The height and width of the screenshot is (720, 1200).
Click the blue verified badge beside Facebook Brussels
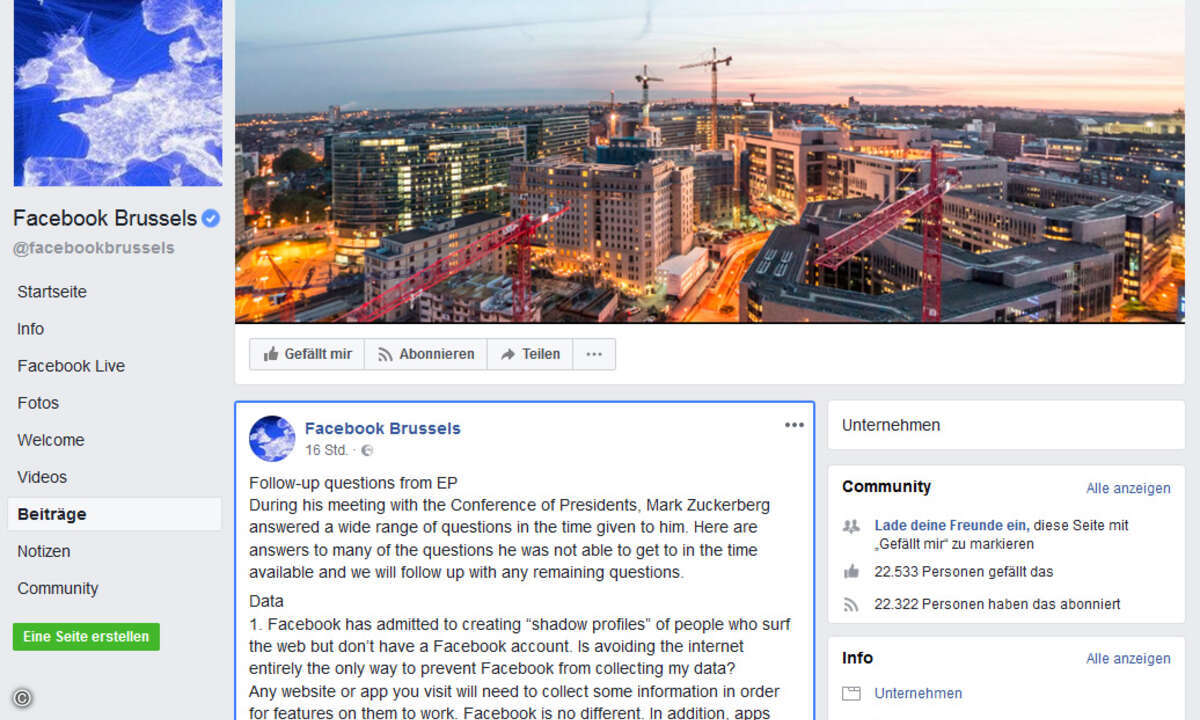pyautogui.click(x=210, y=218)
